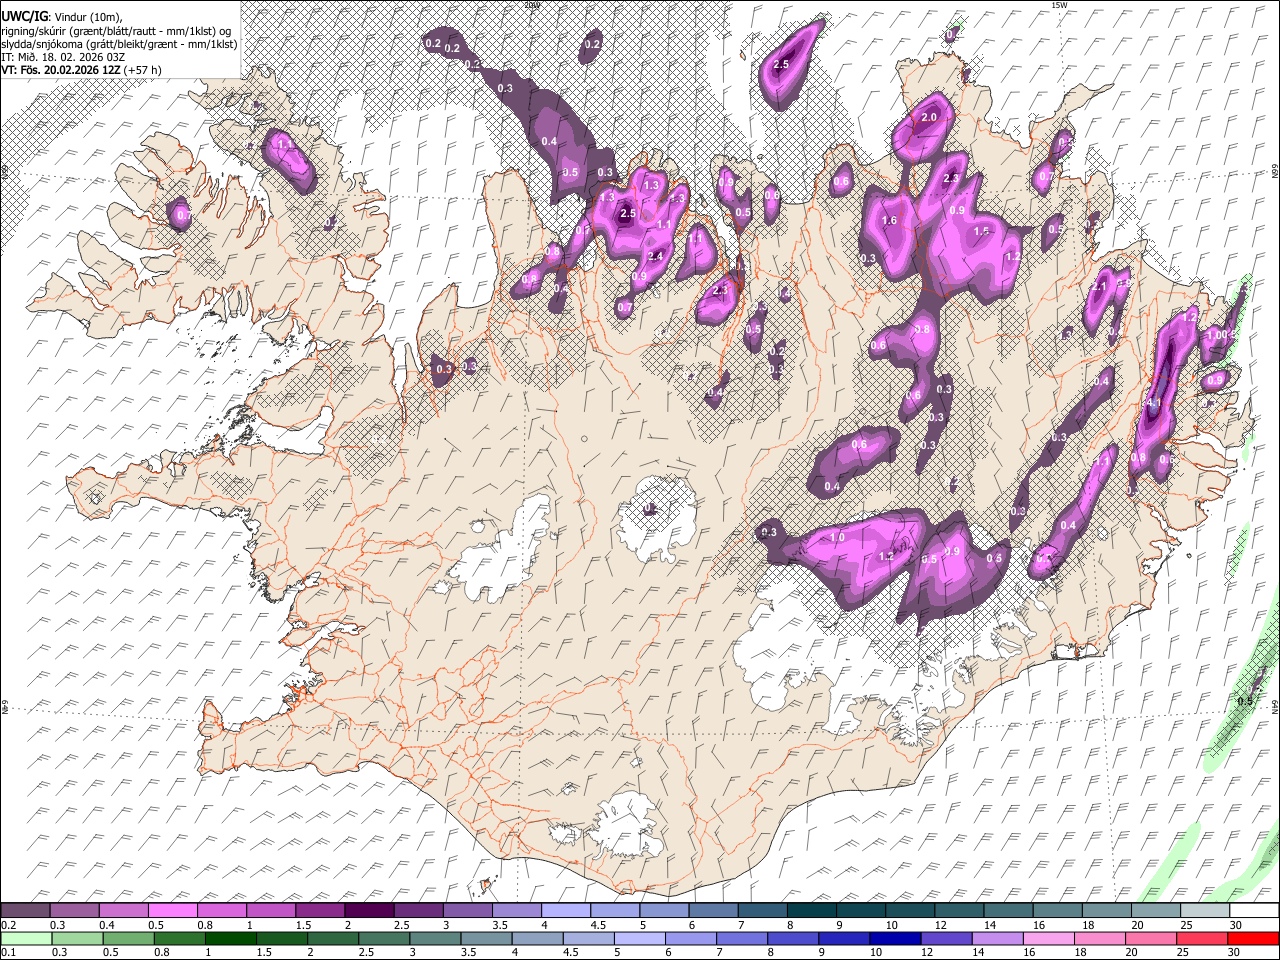Click the 4.1 precipitation value on the east coast
The height and width of the screenshot is (960, 1280).
click(x=1153, y=403)
